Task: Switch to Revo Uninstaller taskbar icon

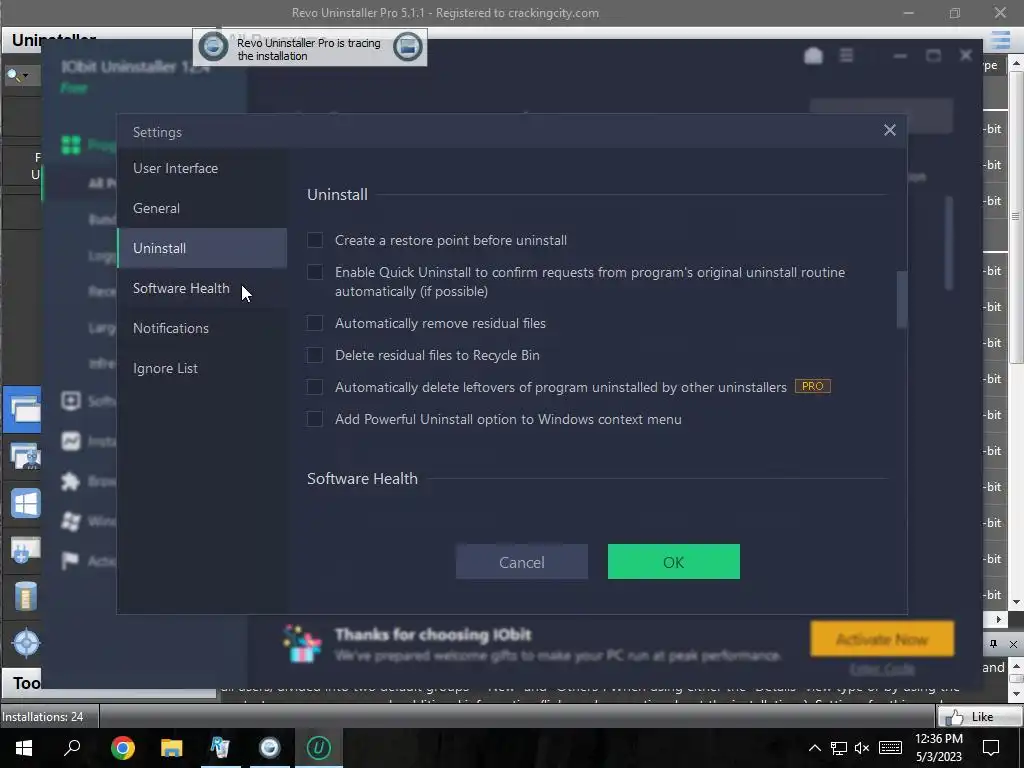Action: click(221, 748)
